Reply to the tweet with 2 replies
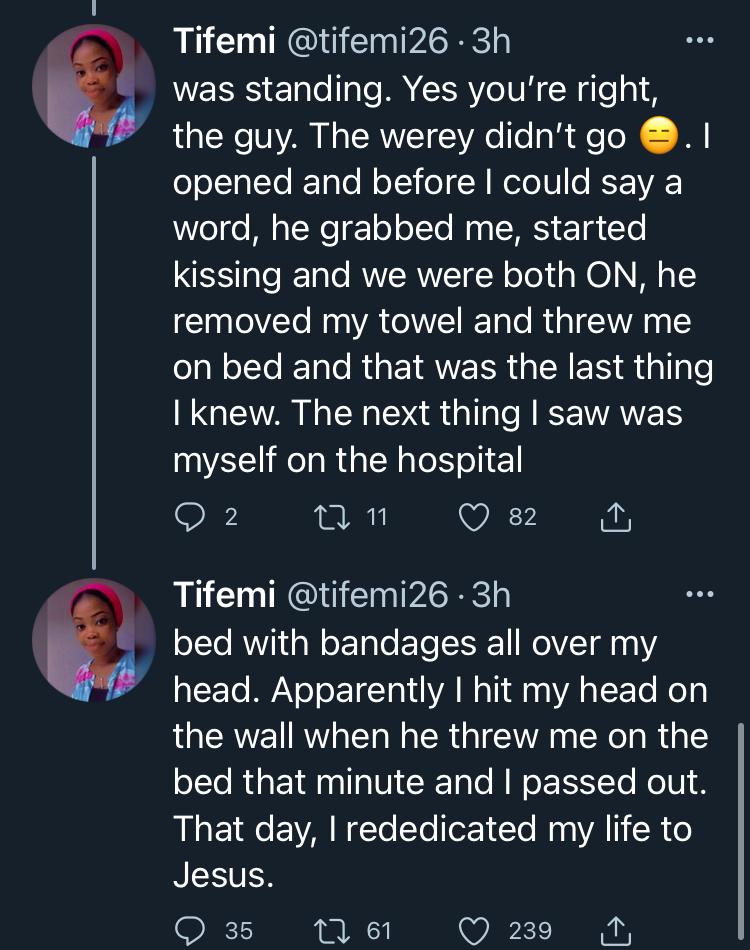The width and height of the screenshot is (750, 950). tap(190, 516)
